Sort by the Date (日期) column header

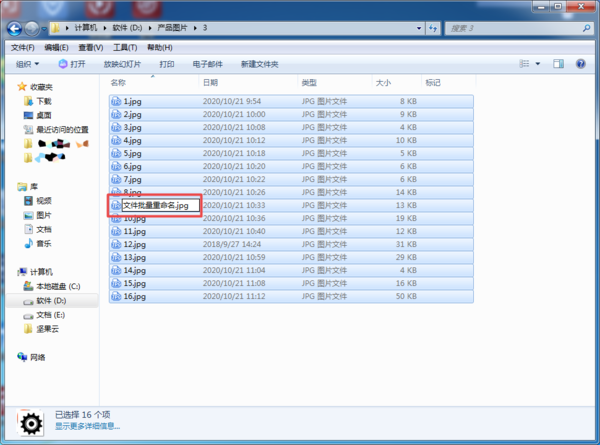tap(211, 83)
